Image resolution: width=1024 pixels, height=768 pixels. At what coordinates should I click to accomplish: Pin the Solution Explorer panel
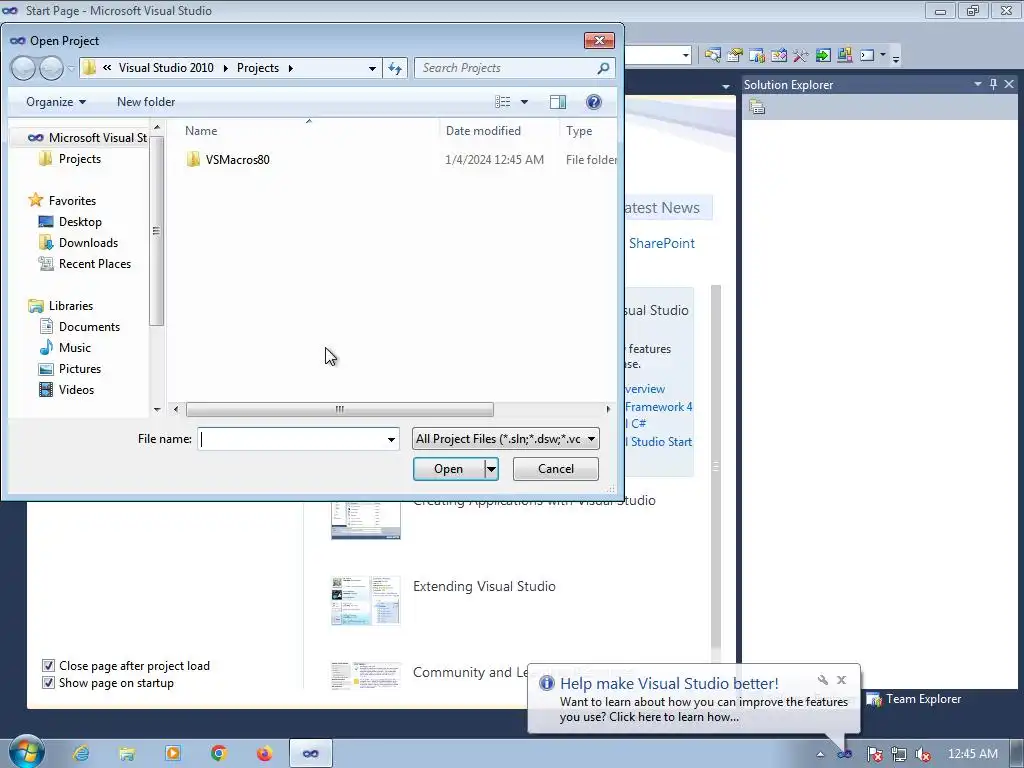click(993, 84)
